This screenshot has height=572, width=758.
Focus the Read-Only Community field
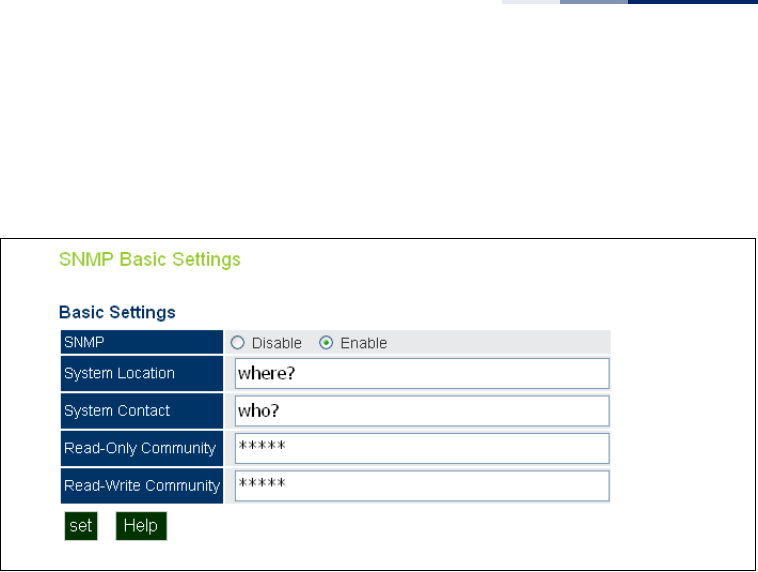point(422,448)
